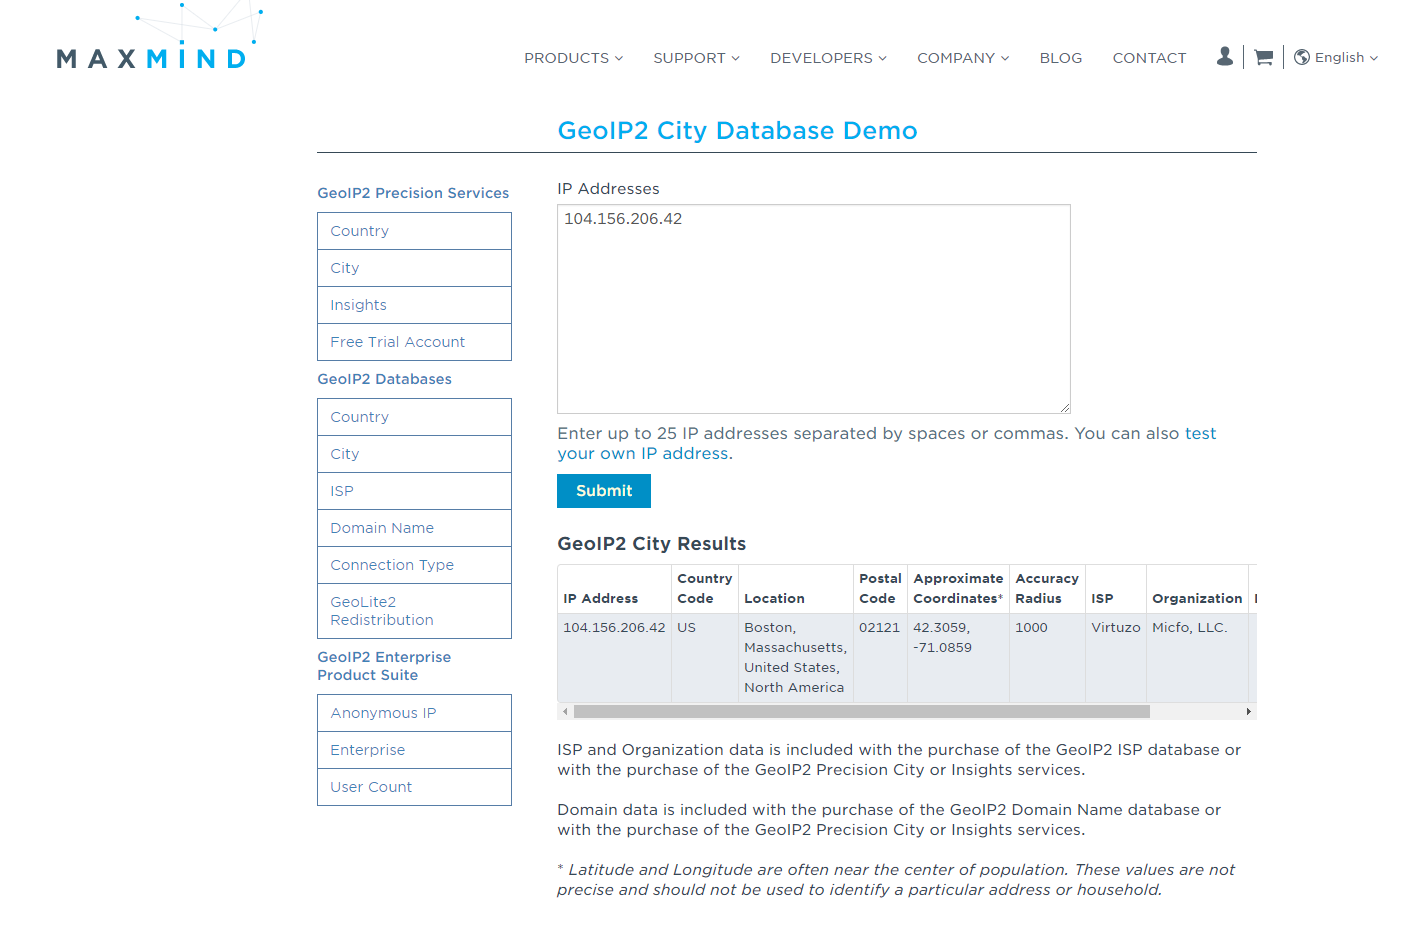
Task: Expand the Developers menu
Action: 828,58
